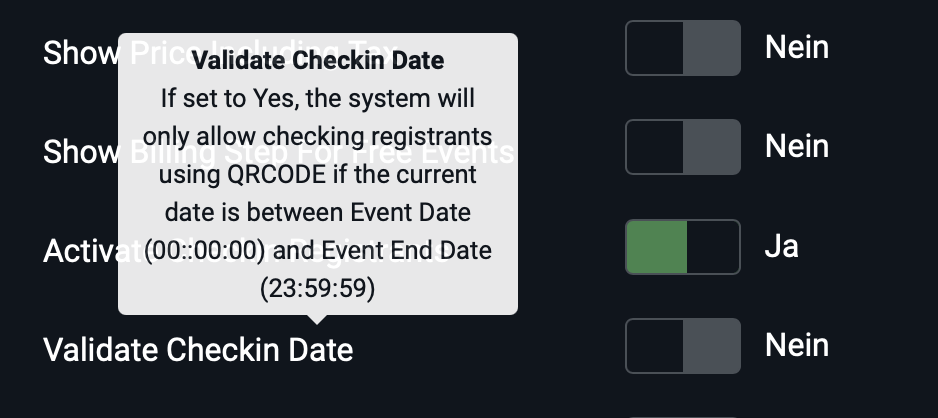Click the tooltip text mentioning QRCODE

pos(318,175)
